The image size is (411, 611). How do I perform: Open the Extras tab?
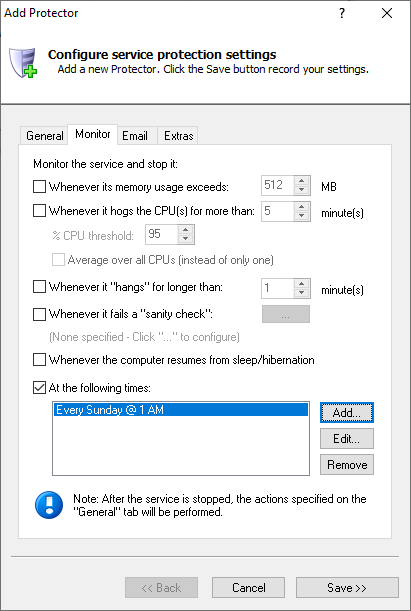178,136
